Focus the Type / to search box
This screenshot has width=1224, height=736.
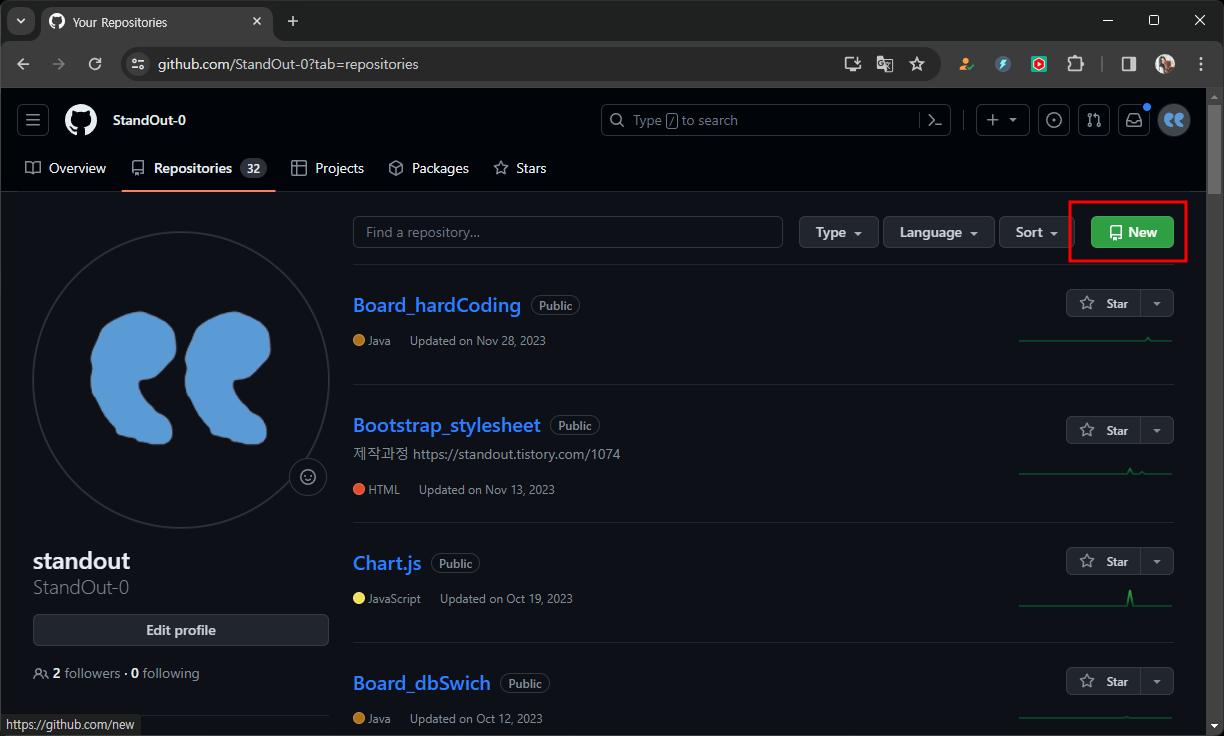coord(760,120)
